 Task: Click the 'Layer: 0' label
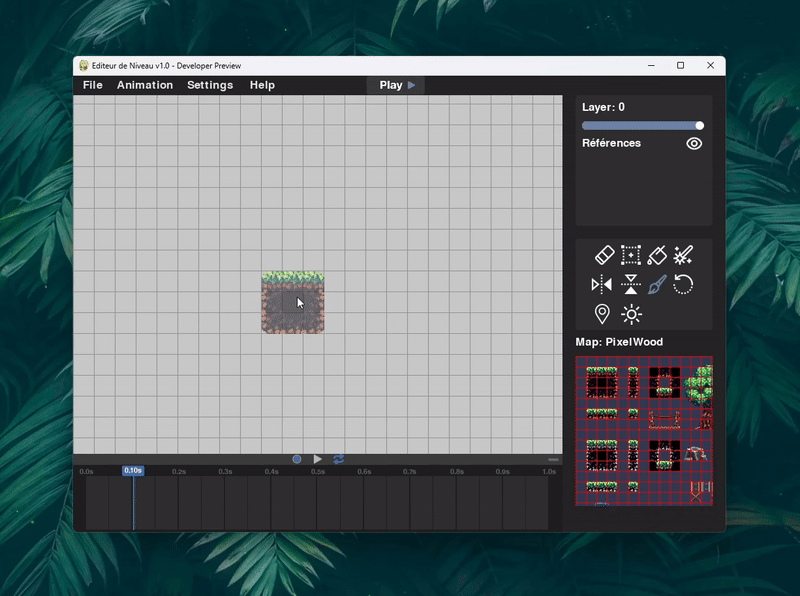coord(603,107)
